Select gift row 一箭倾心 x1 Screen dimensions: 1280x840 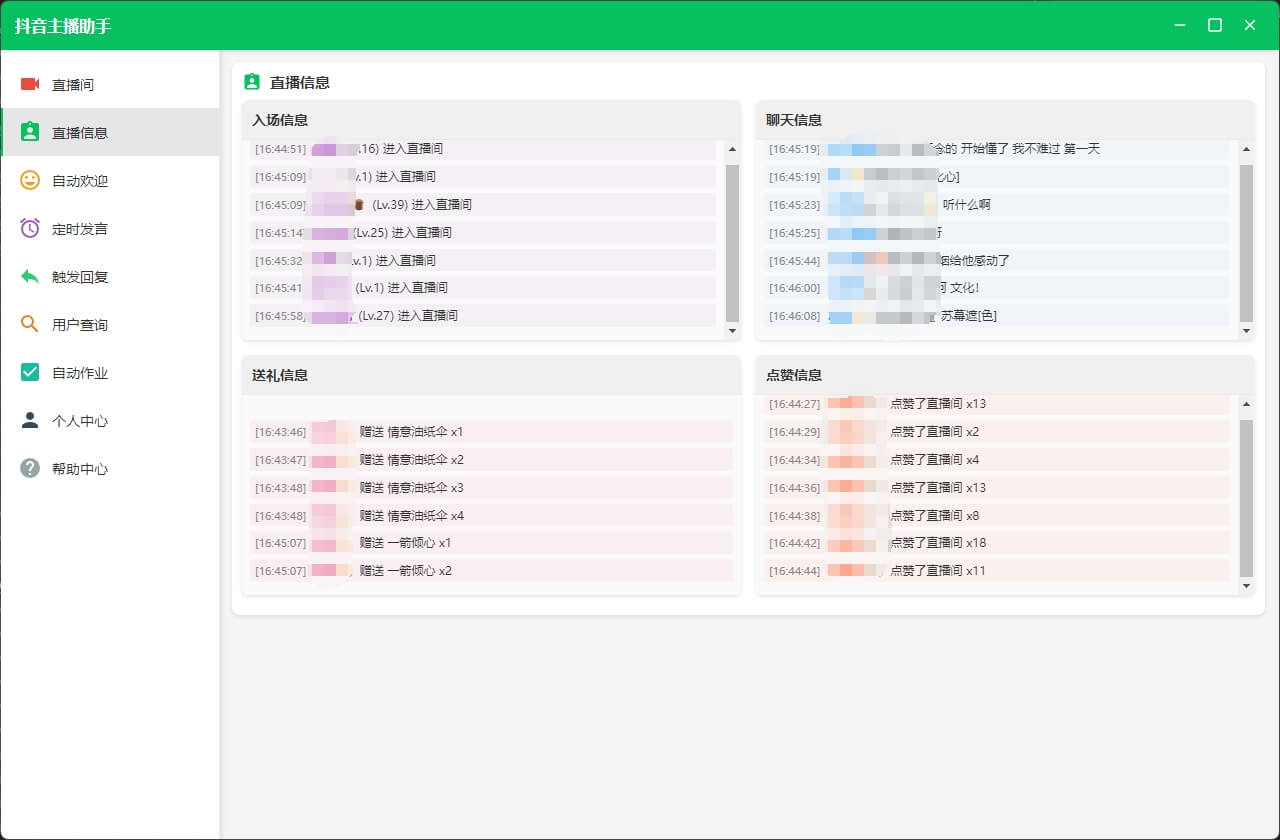[x=491, y=543]
